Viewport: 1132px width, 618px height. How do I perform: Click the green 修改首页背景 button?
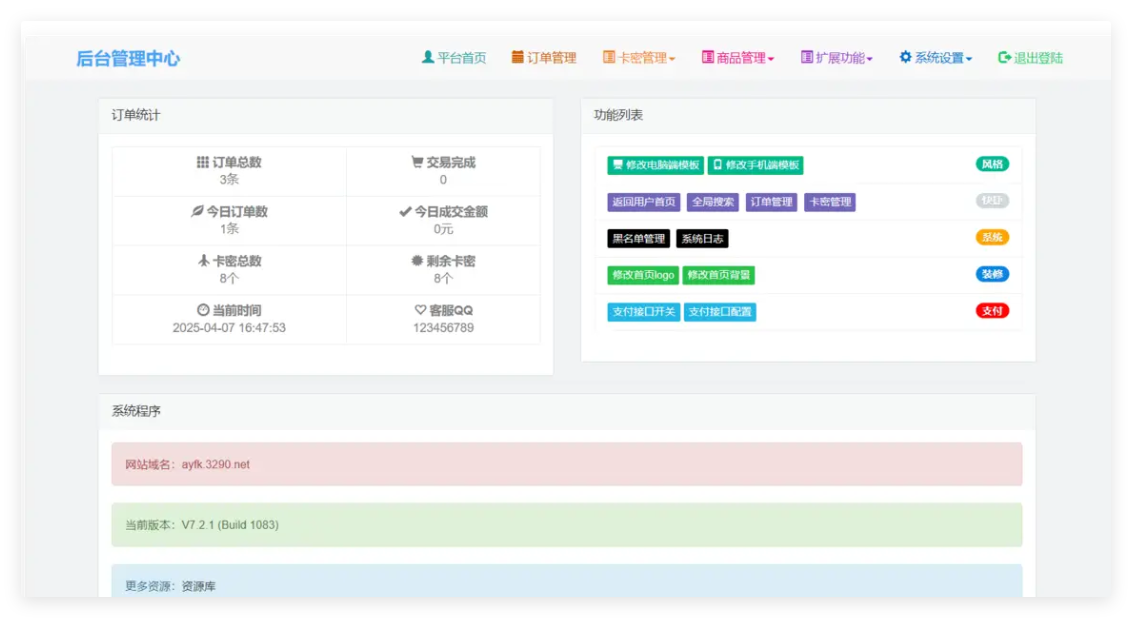click(x=718, y=275)
